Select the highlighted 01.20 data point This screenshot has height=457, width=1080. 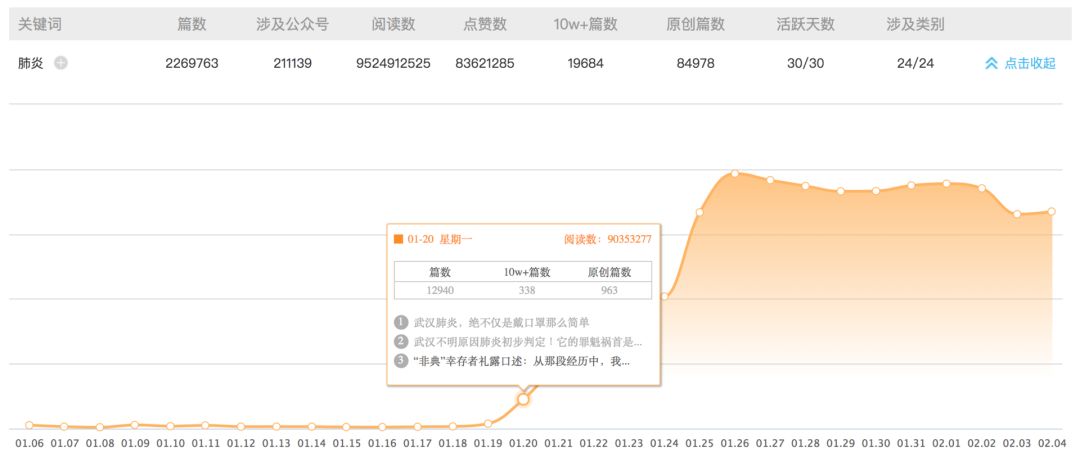(x=523, y=399)
